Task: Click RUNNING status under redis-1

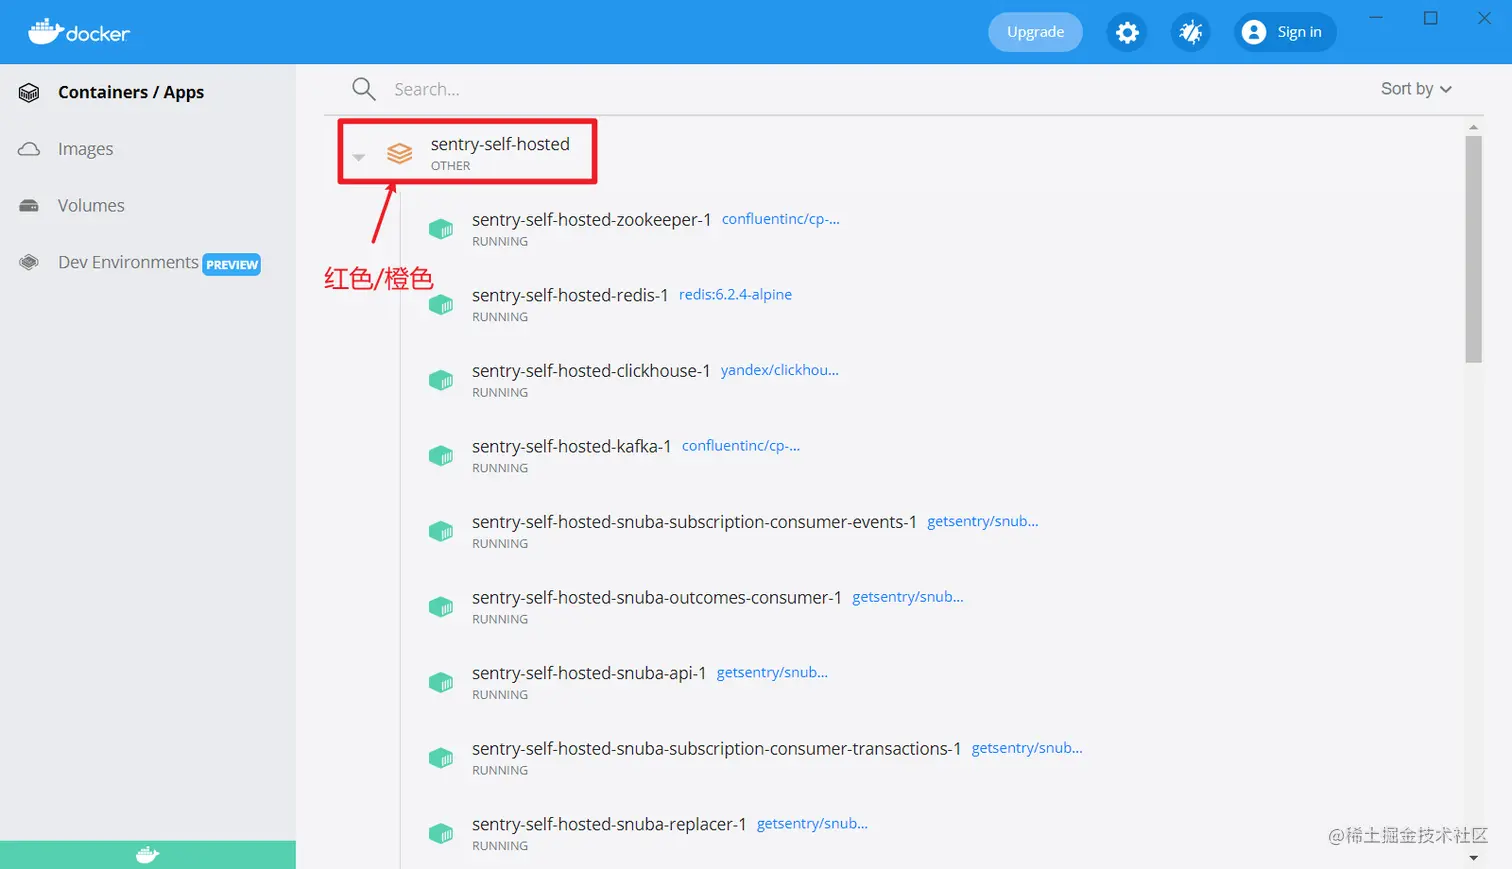Action: pyautogui.click(x=500, y=317)
